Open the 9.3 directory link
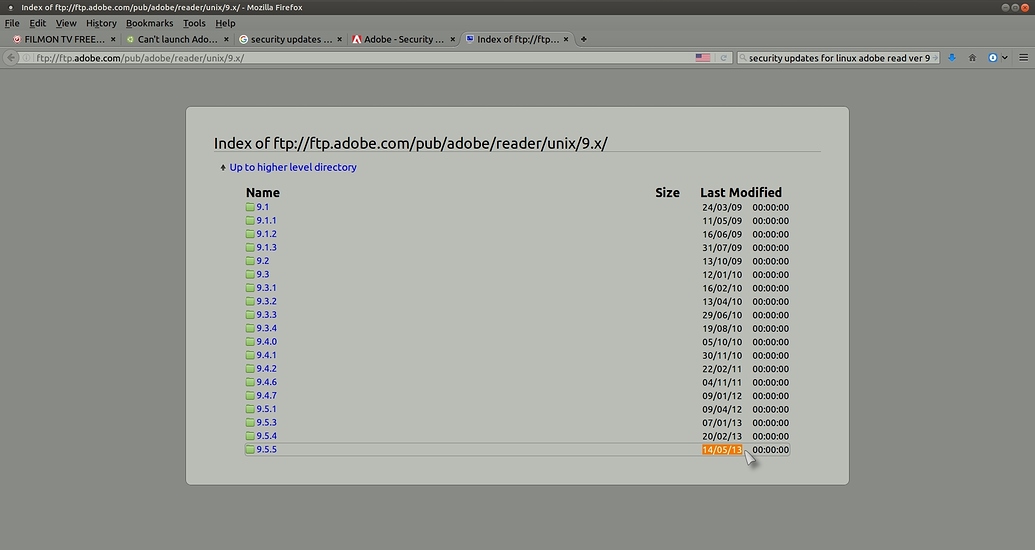The width and height of the screenshot is (1035, 550). (x=263, y=274)
